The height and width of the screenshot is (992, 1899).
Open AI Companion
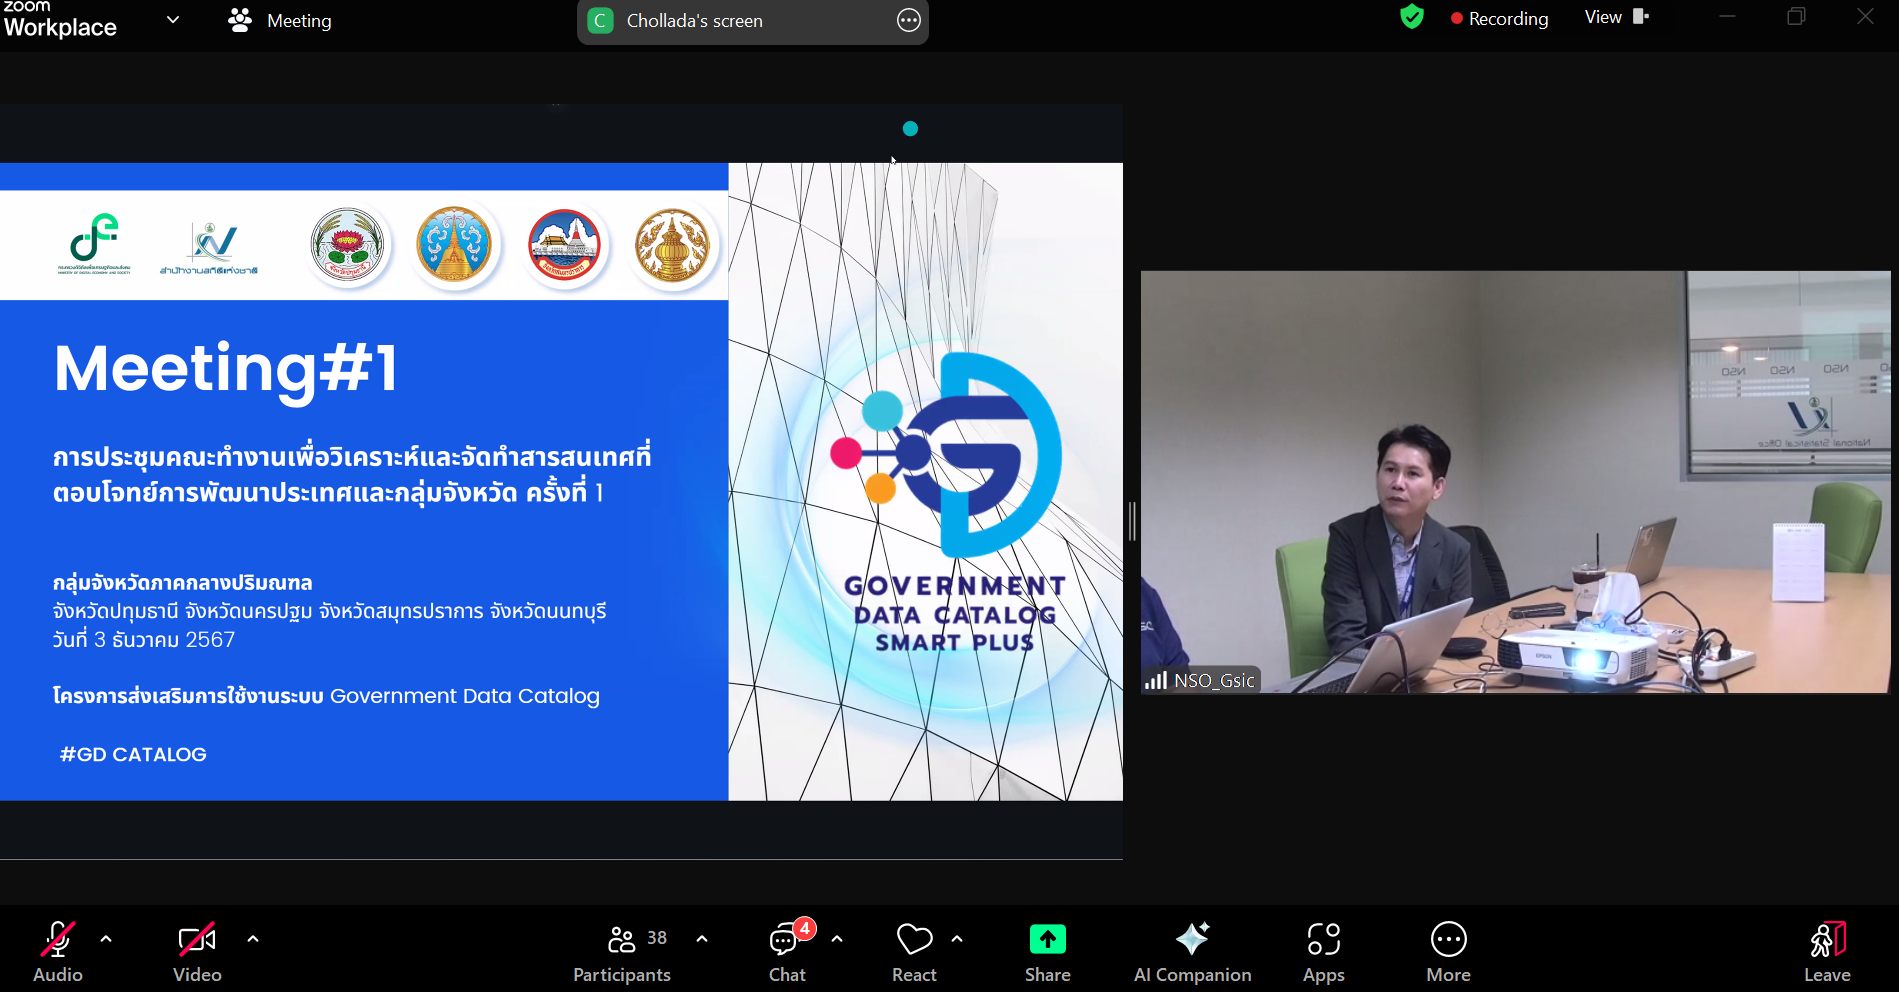[1192, 951]
